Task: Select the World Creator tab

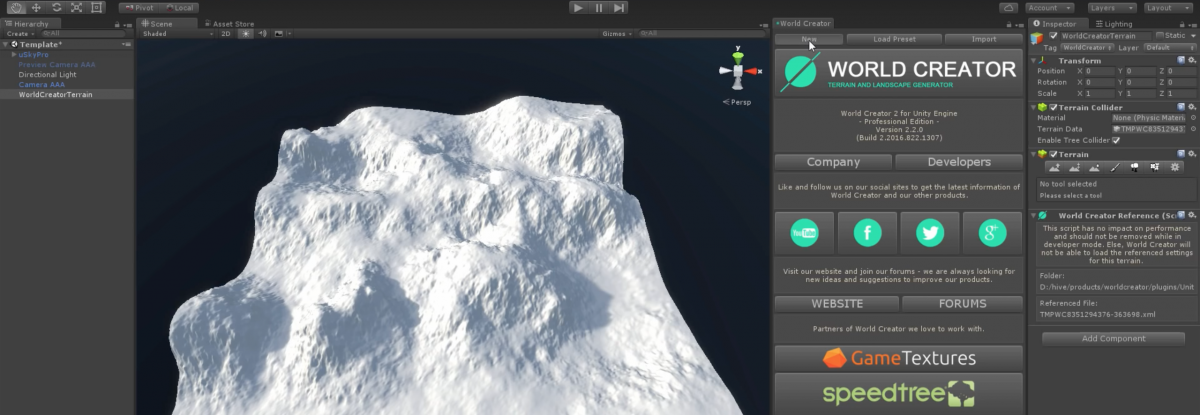Action: (805, 23)
